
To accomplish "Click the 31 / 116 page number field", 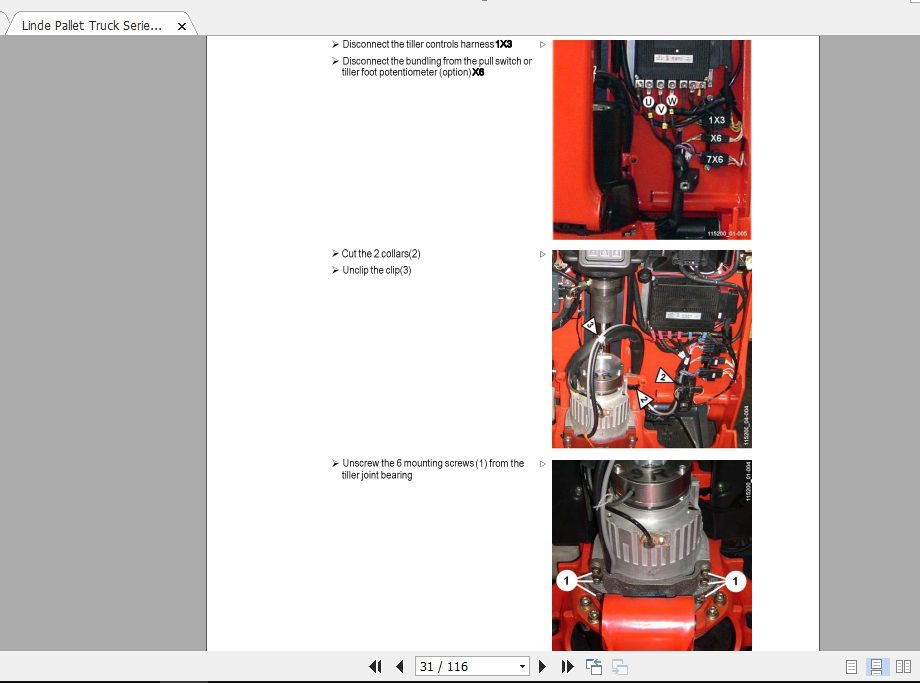I will [465, 667].
